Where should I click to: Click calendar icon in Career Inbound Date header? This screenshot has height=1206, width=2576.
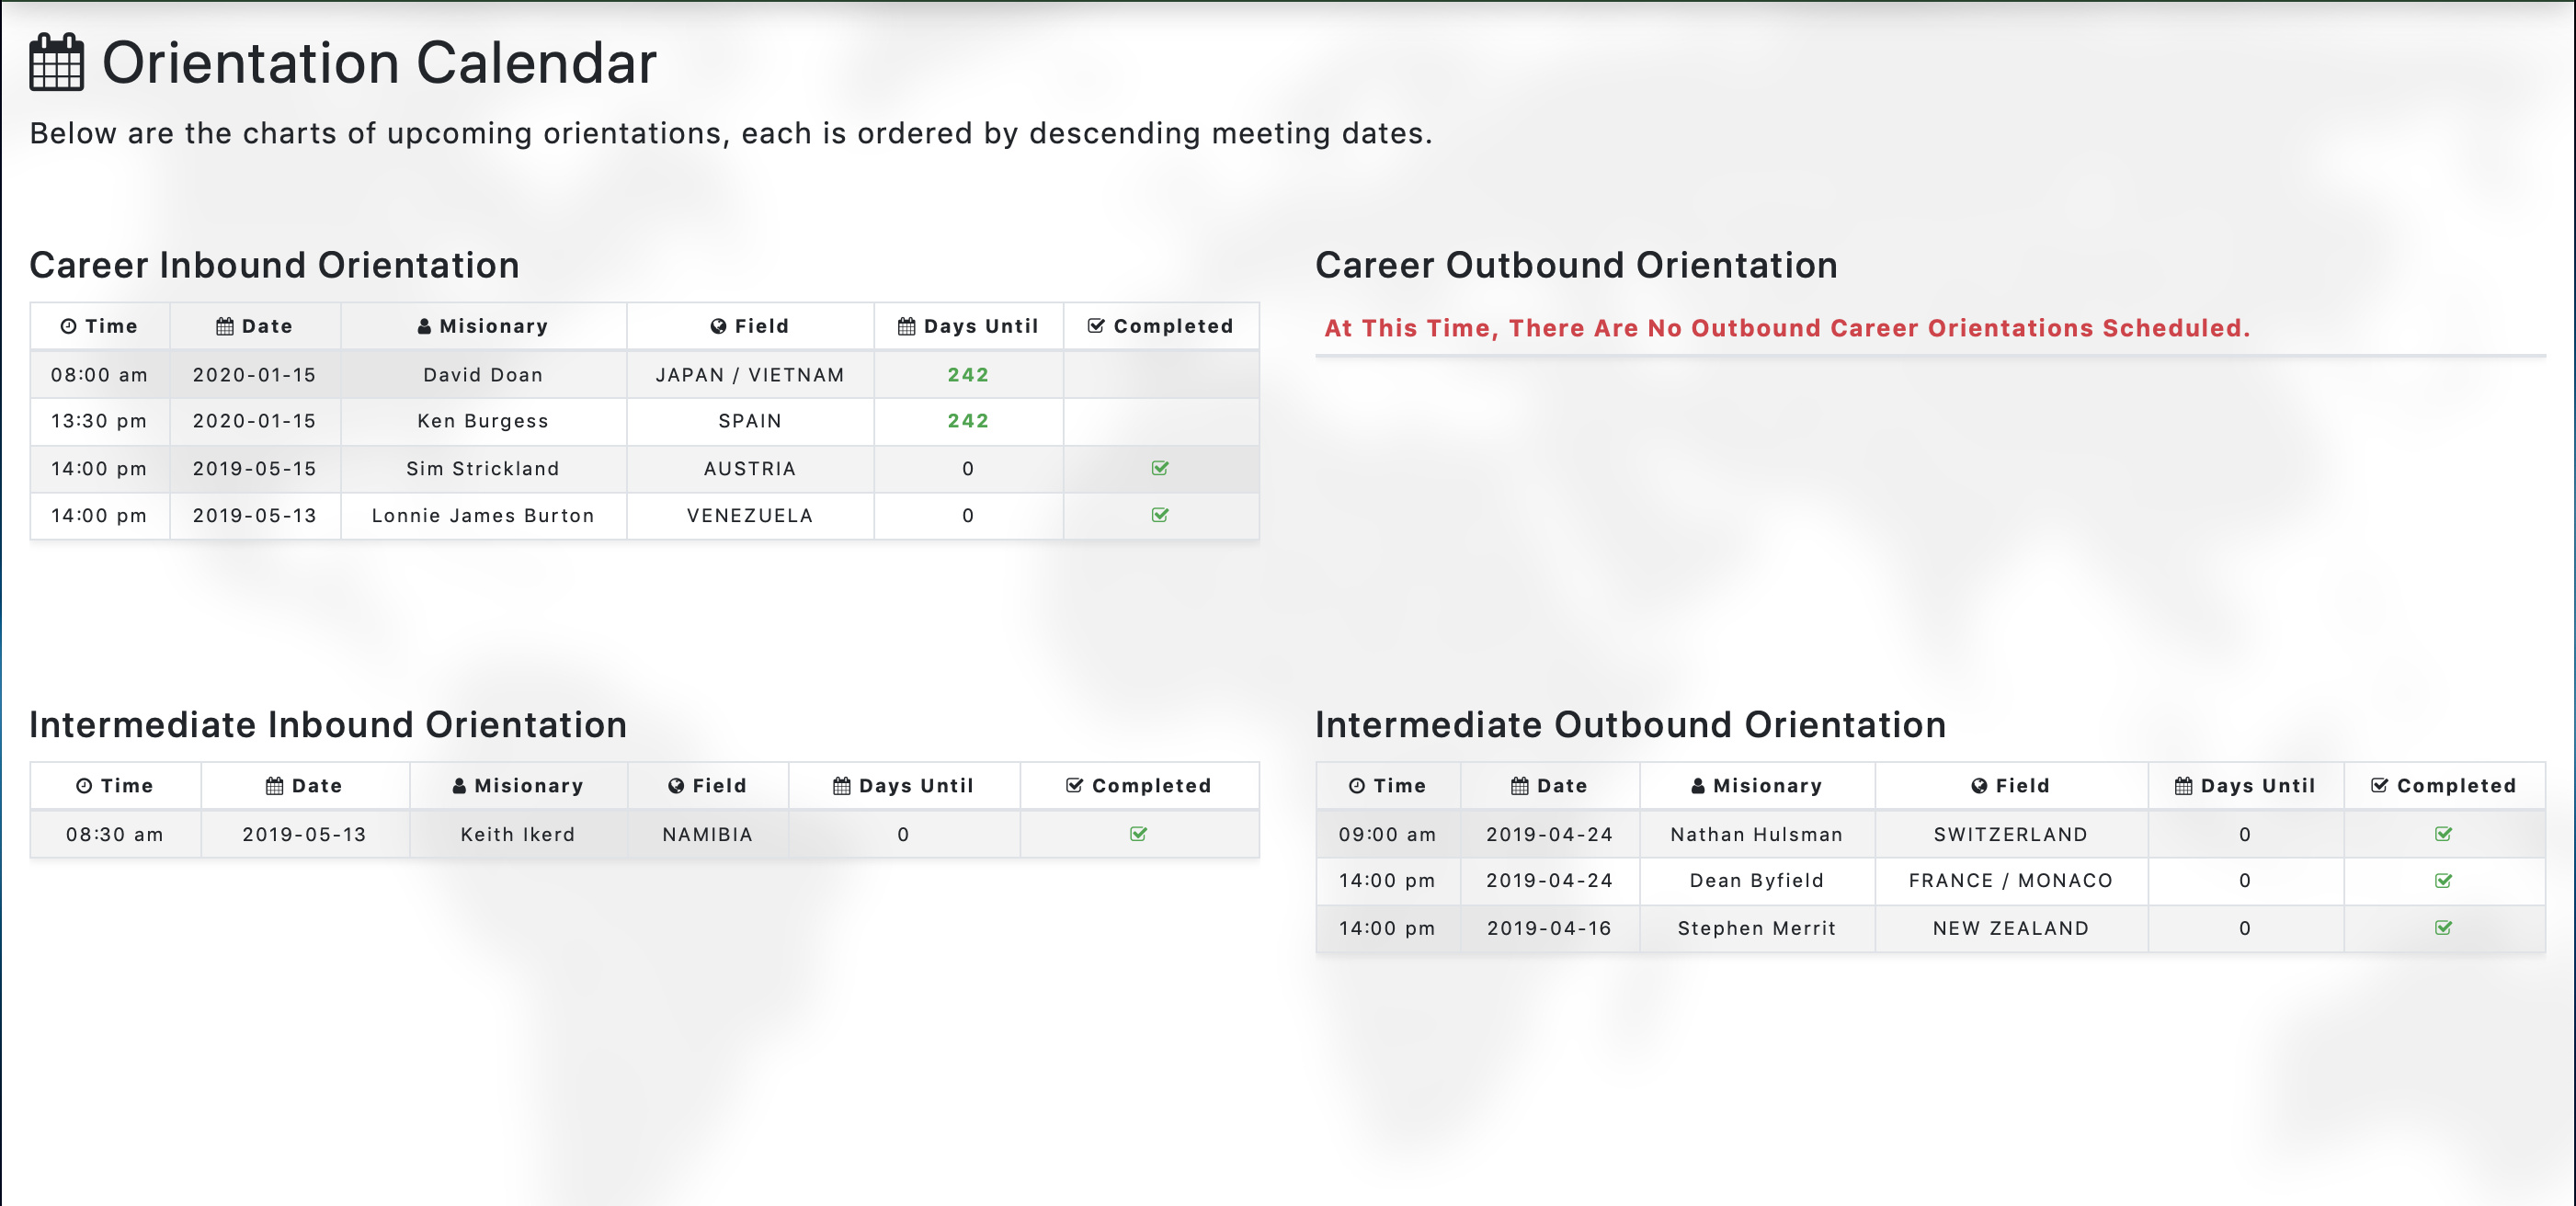click(x=225, y=327)
